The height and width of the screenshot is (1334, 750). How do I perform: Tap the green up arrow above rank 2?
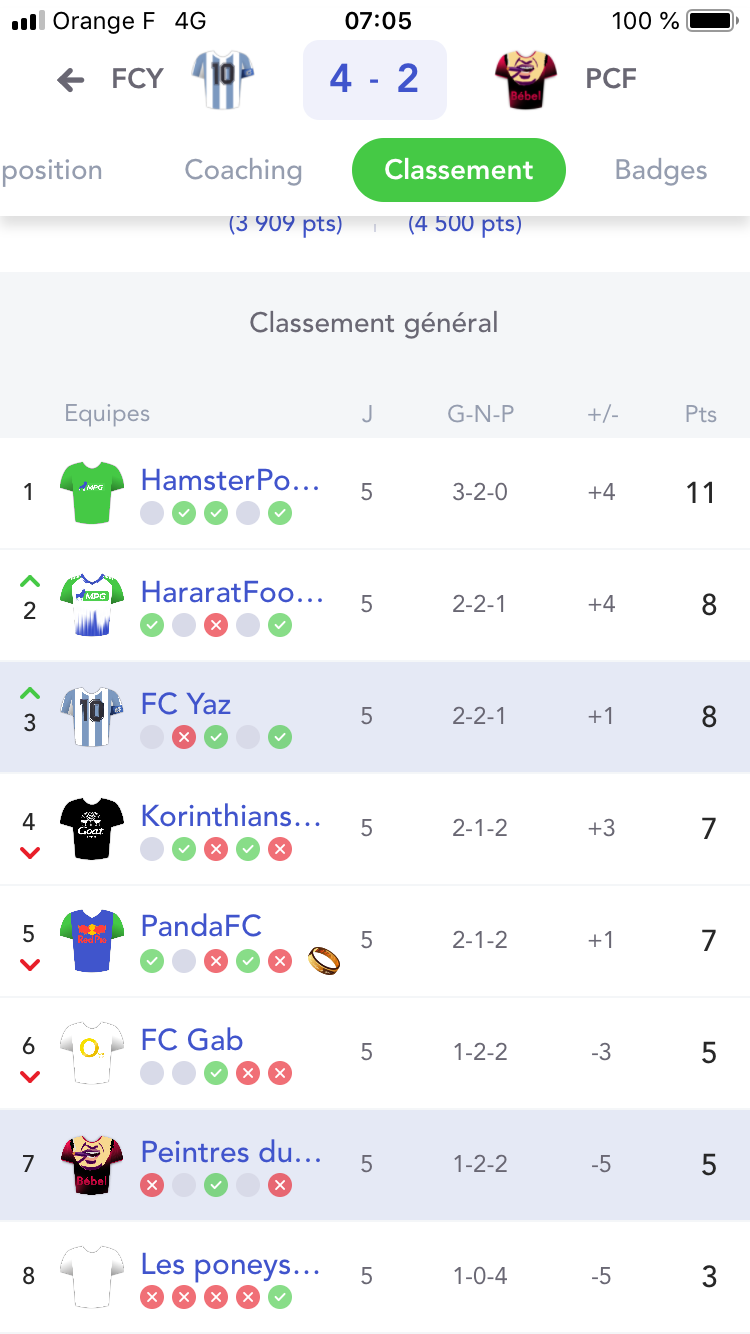(30, 581)
